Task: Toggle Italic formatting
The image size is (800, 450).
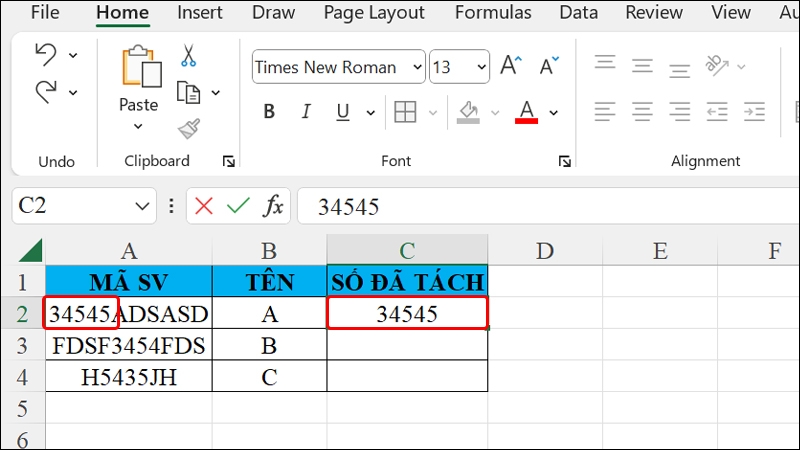Action: [306, 111]
